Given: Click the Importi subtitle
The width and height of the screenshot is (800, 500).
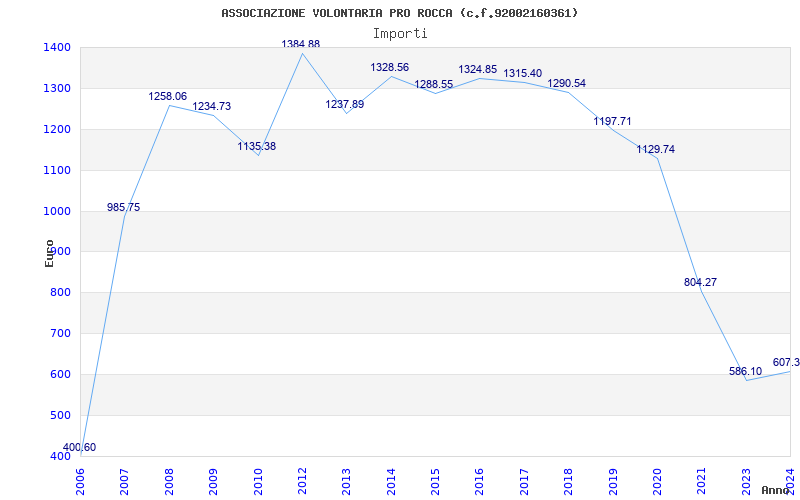Looking at the screenshot, I should point(400,34).
